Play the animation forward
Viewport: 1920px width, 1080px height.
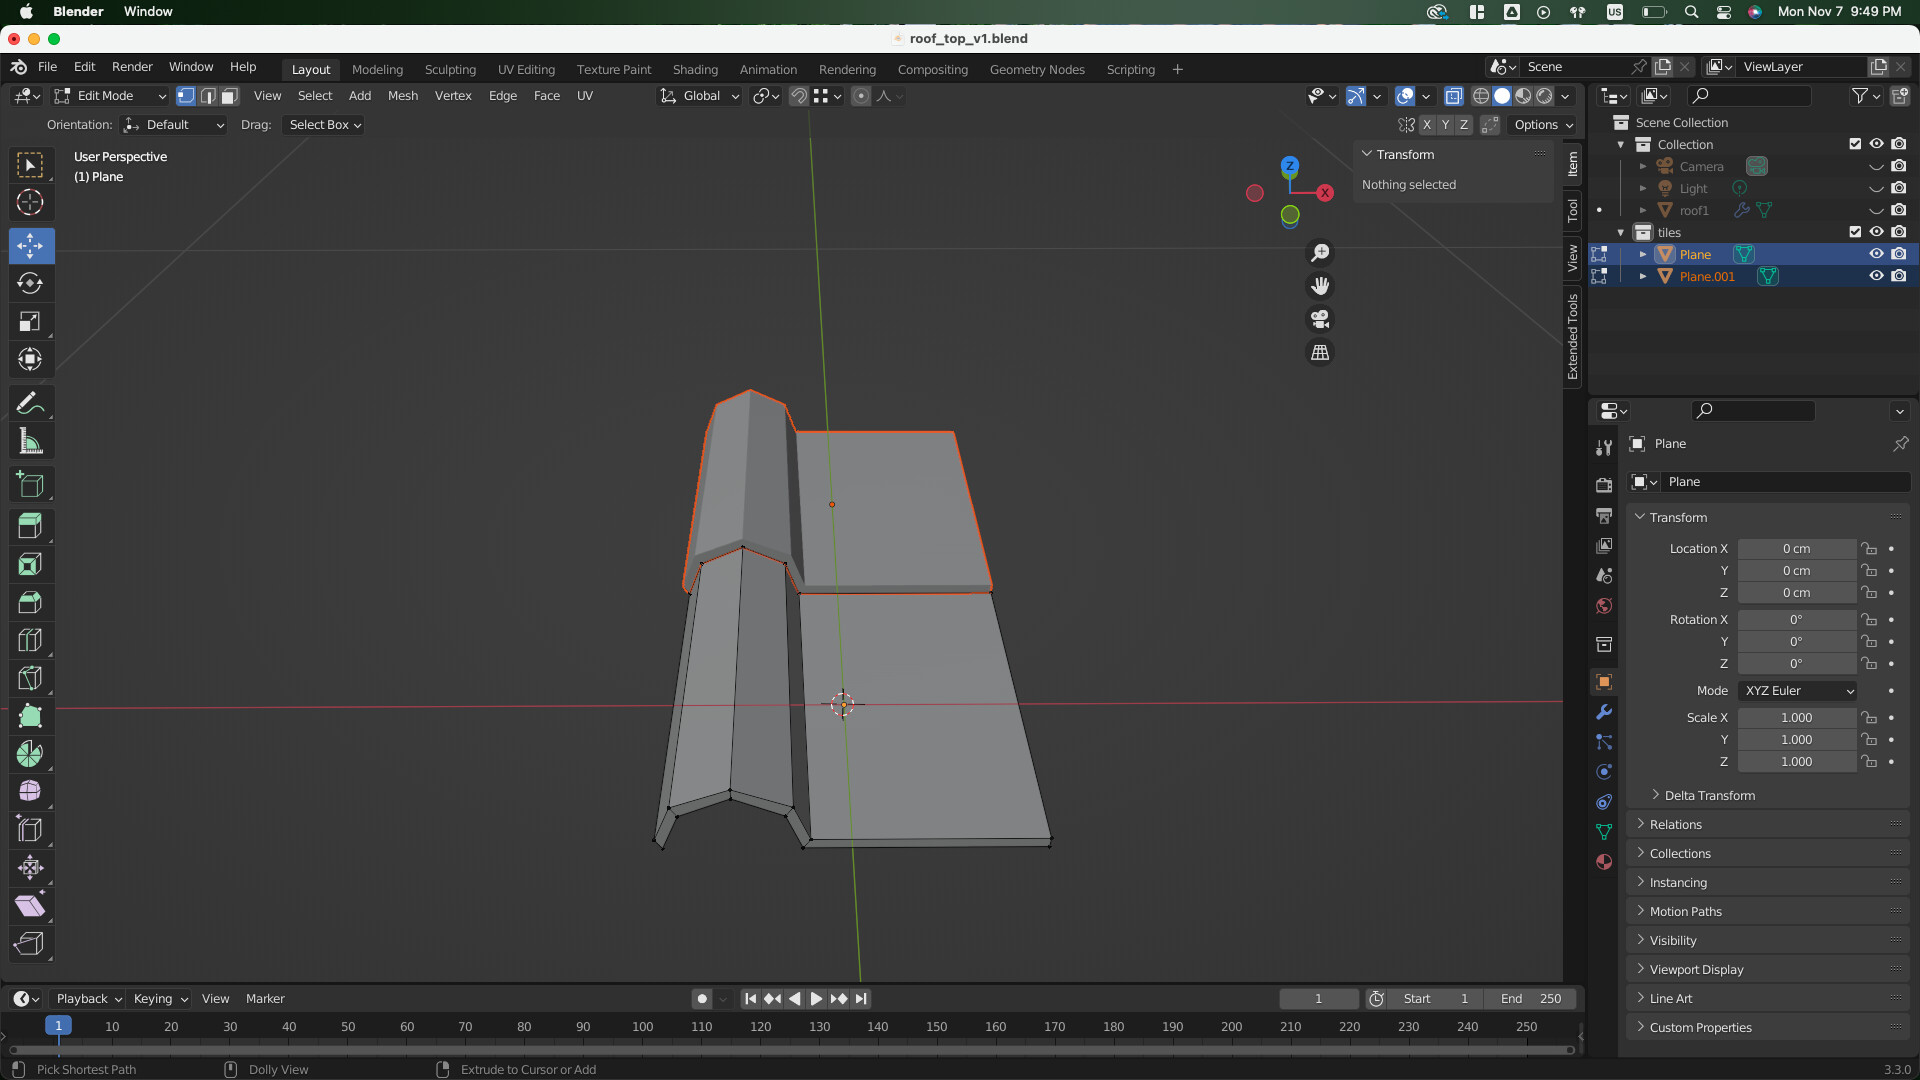click(816, 999)
